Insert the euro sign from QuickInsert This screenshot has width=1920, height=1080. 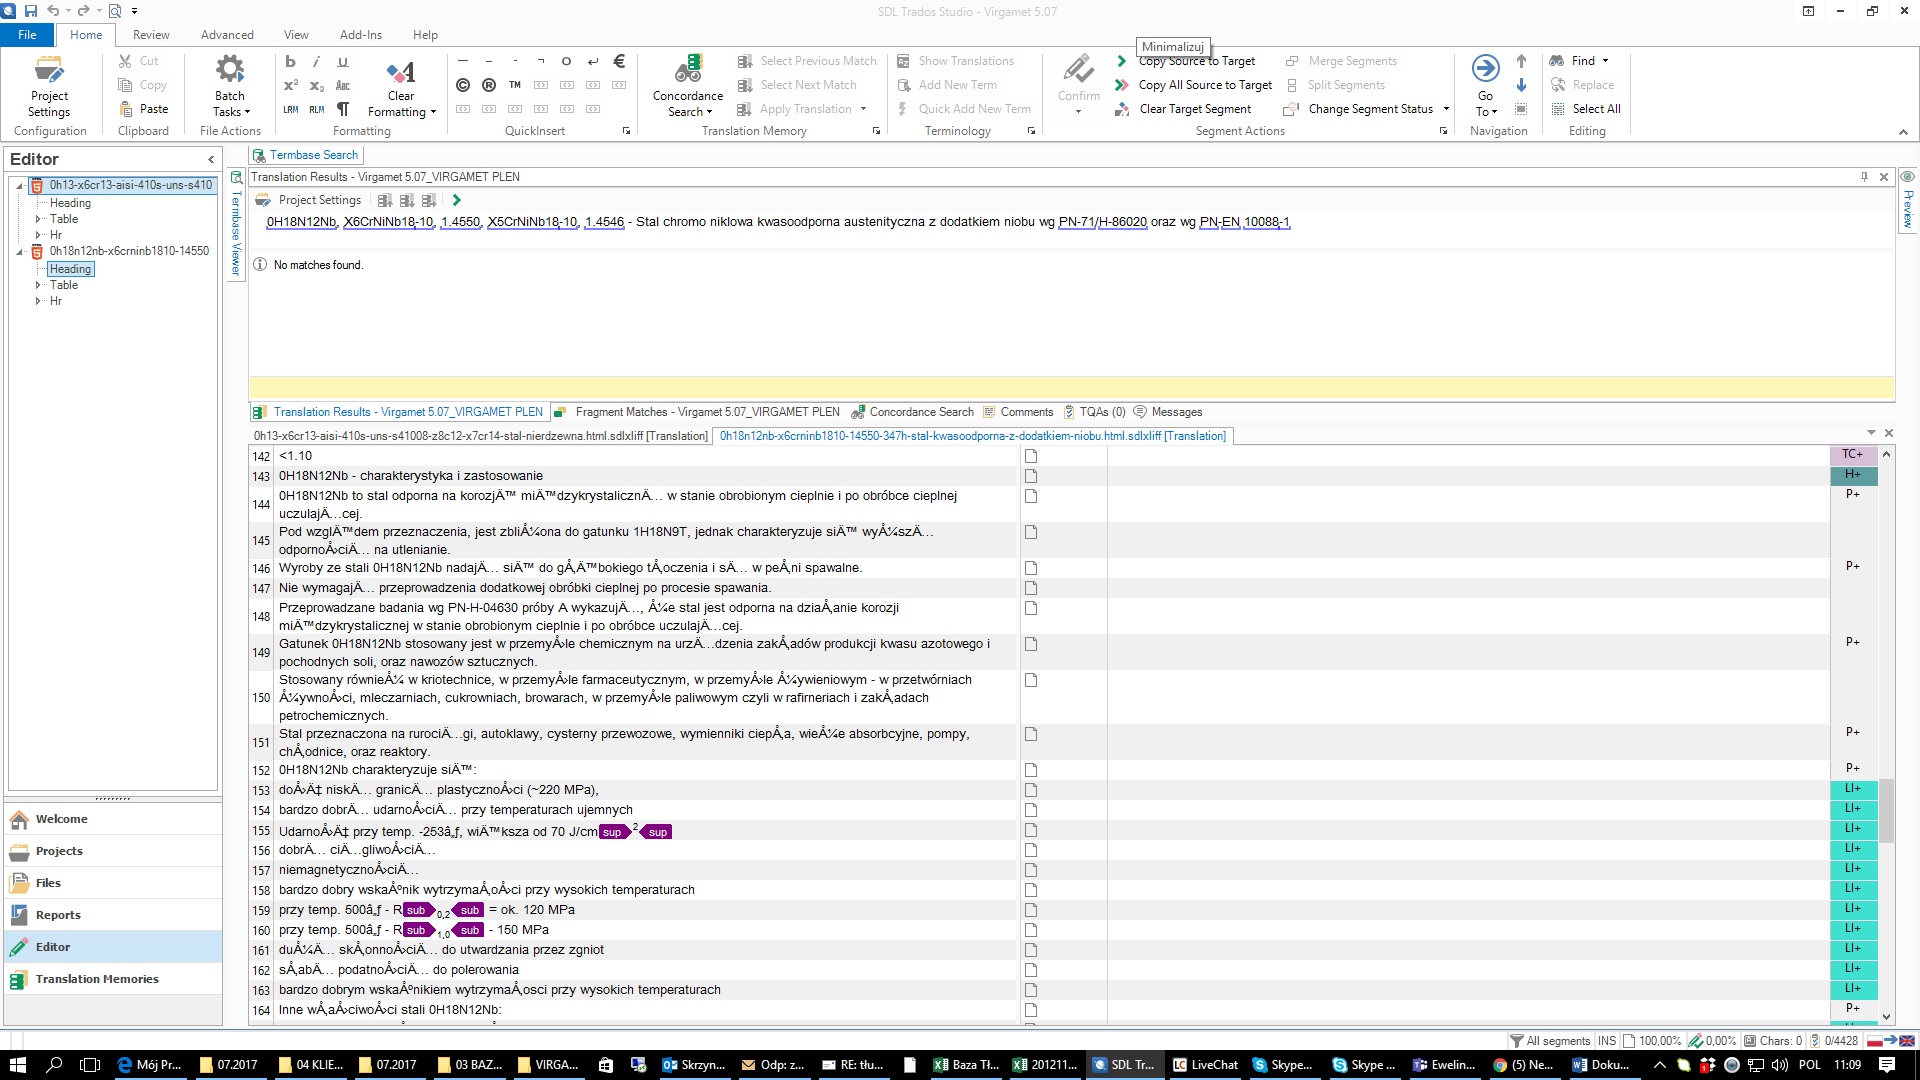(619, 61)
